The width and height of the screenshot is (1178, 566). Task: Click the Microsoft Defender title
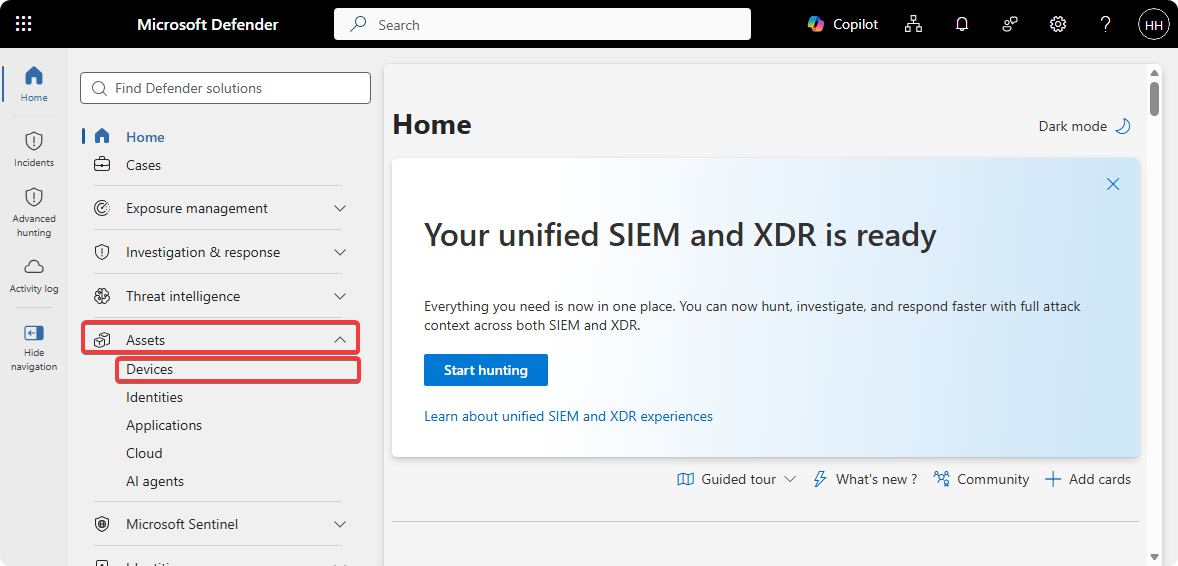click(207, 24)
